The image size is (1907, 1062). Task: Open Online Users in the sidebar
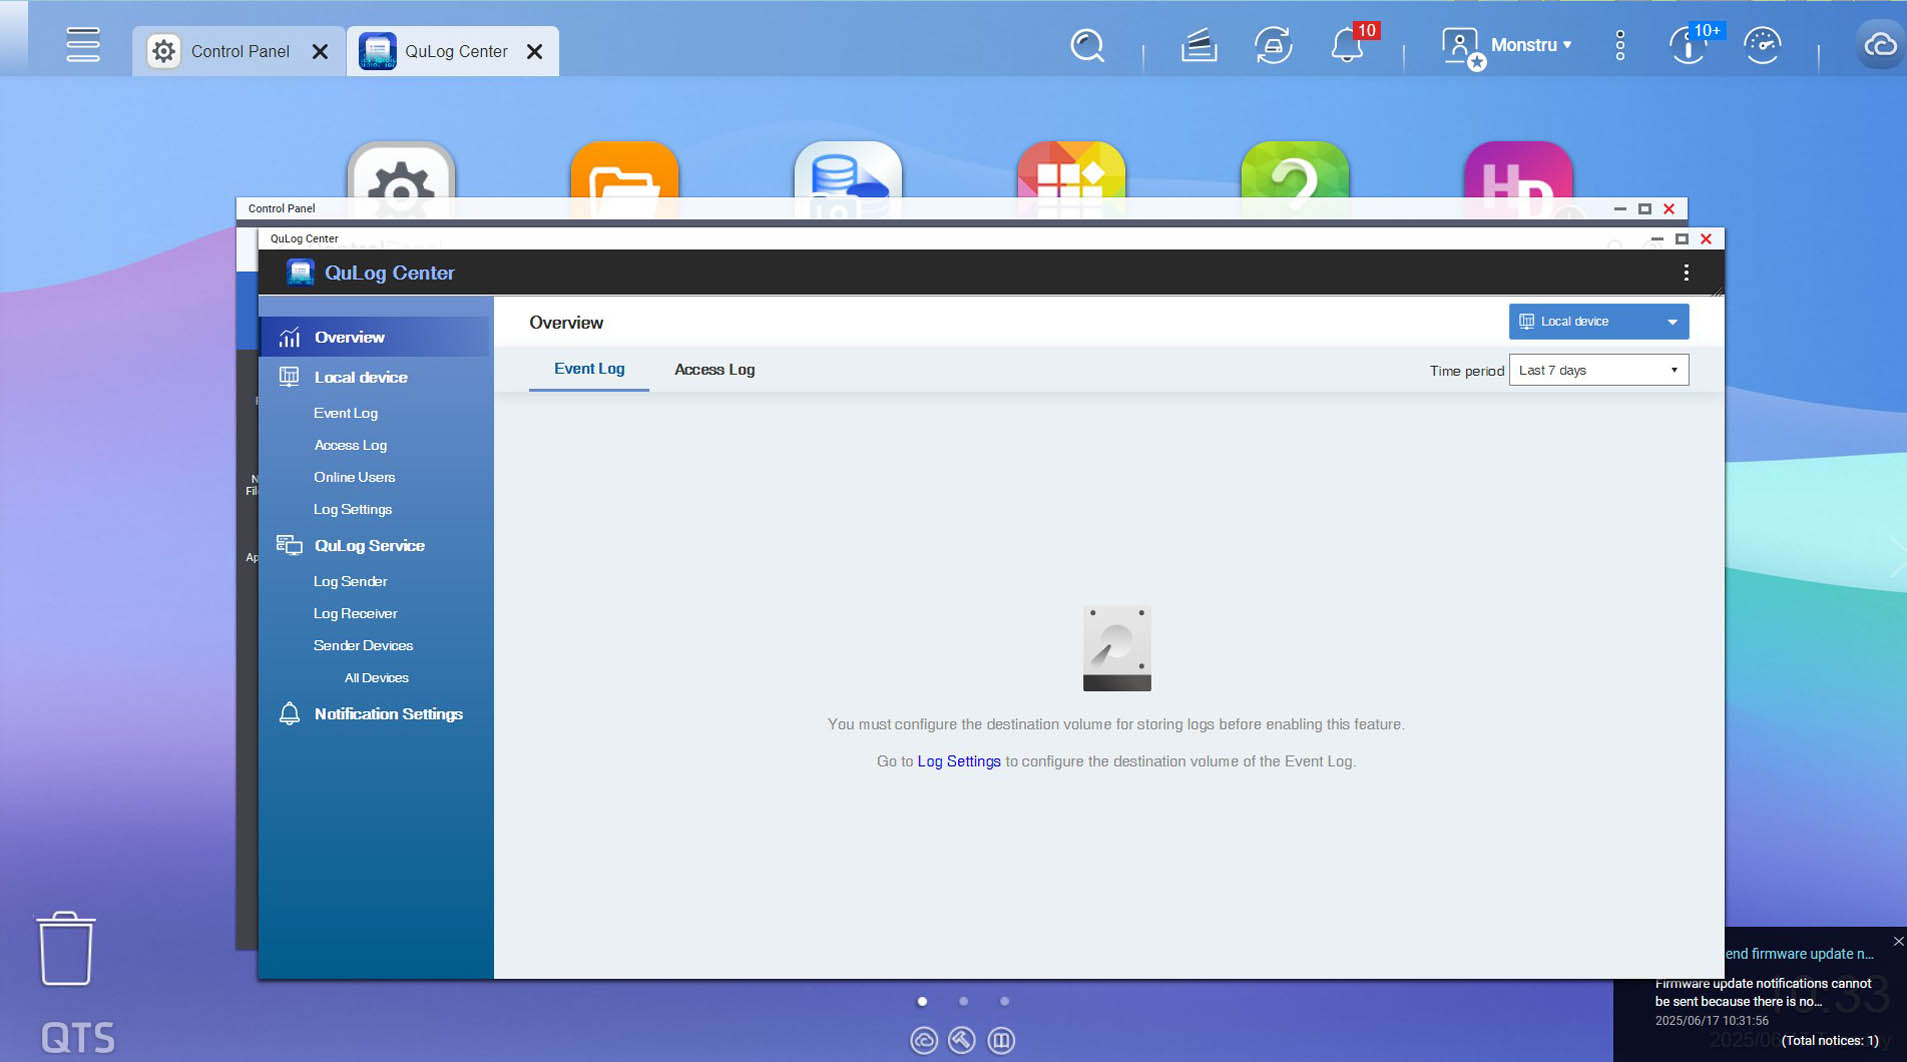coord(354,477)
